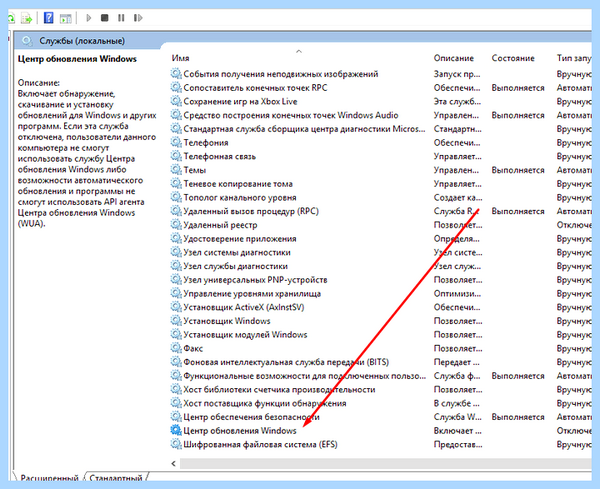Select Шифрованная файловая система (EFS)

(x=260, y=444)
